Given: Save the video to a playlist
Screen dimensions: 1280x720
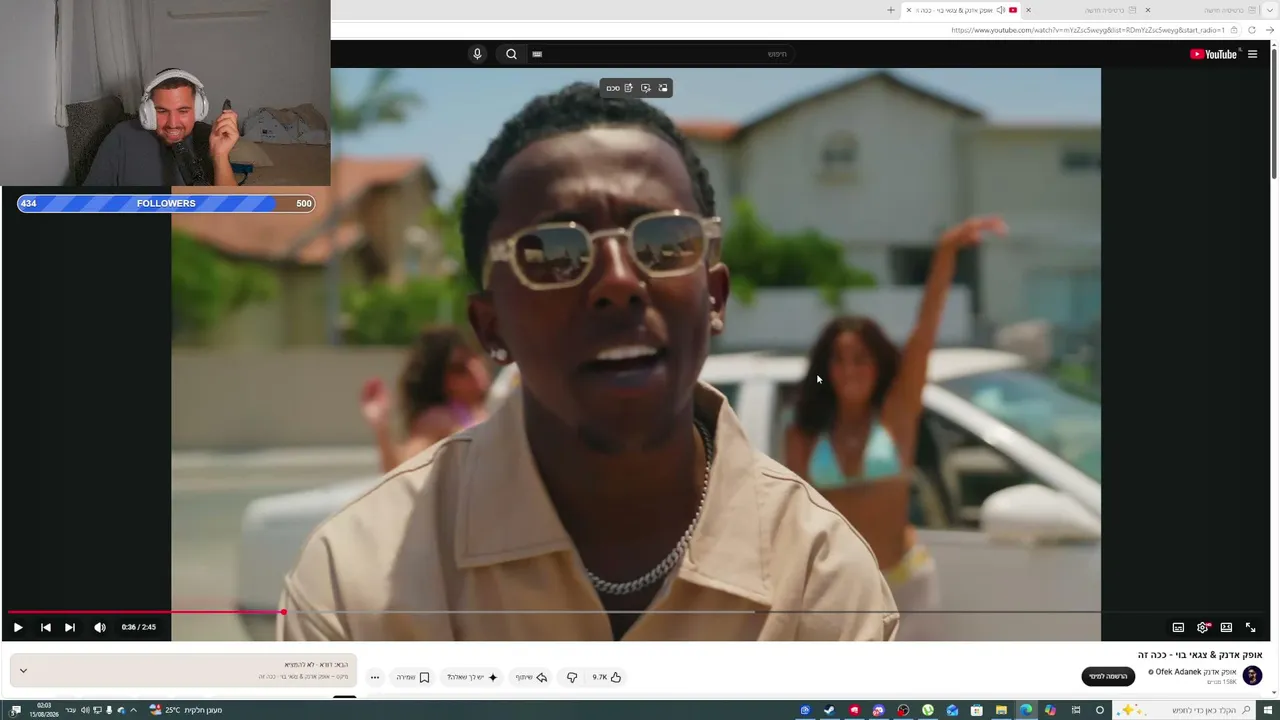Looking at the screenshot, I should point(412,677).
